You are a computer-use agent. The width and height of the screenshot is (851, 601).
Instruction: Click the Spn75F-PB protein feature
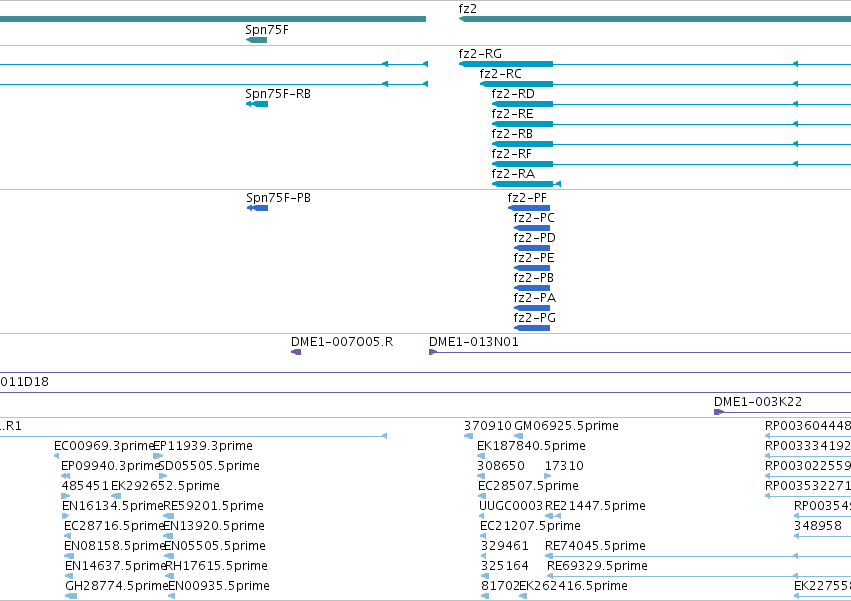pyautogui.click(x=257, y=208)
